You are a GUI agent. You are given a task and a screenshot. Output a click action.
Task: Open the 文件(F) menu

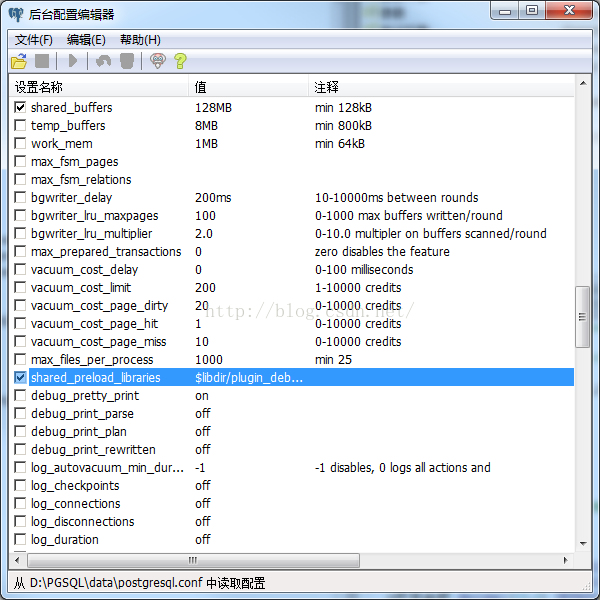(33, 40)
